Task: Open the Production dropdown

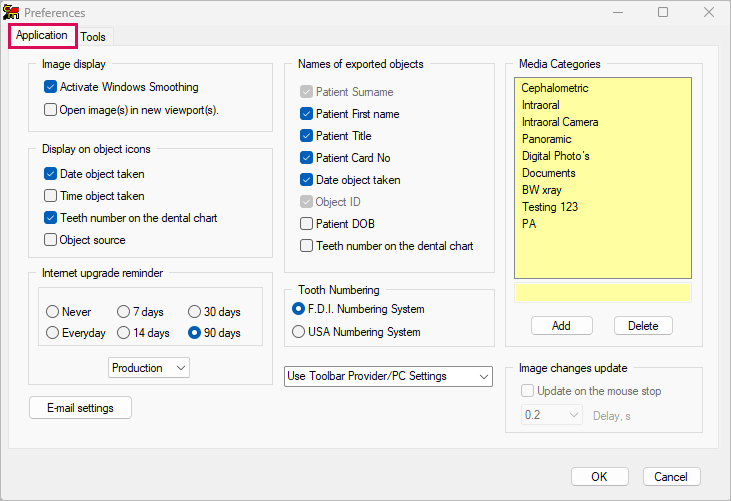Action: [x=149, y=368]
